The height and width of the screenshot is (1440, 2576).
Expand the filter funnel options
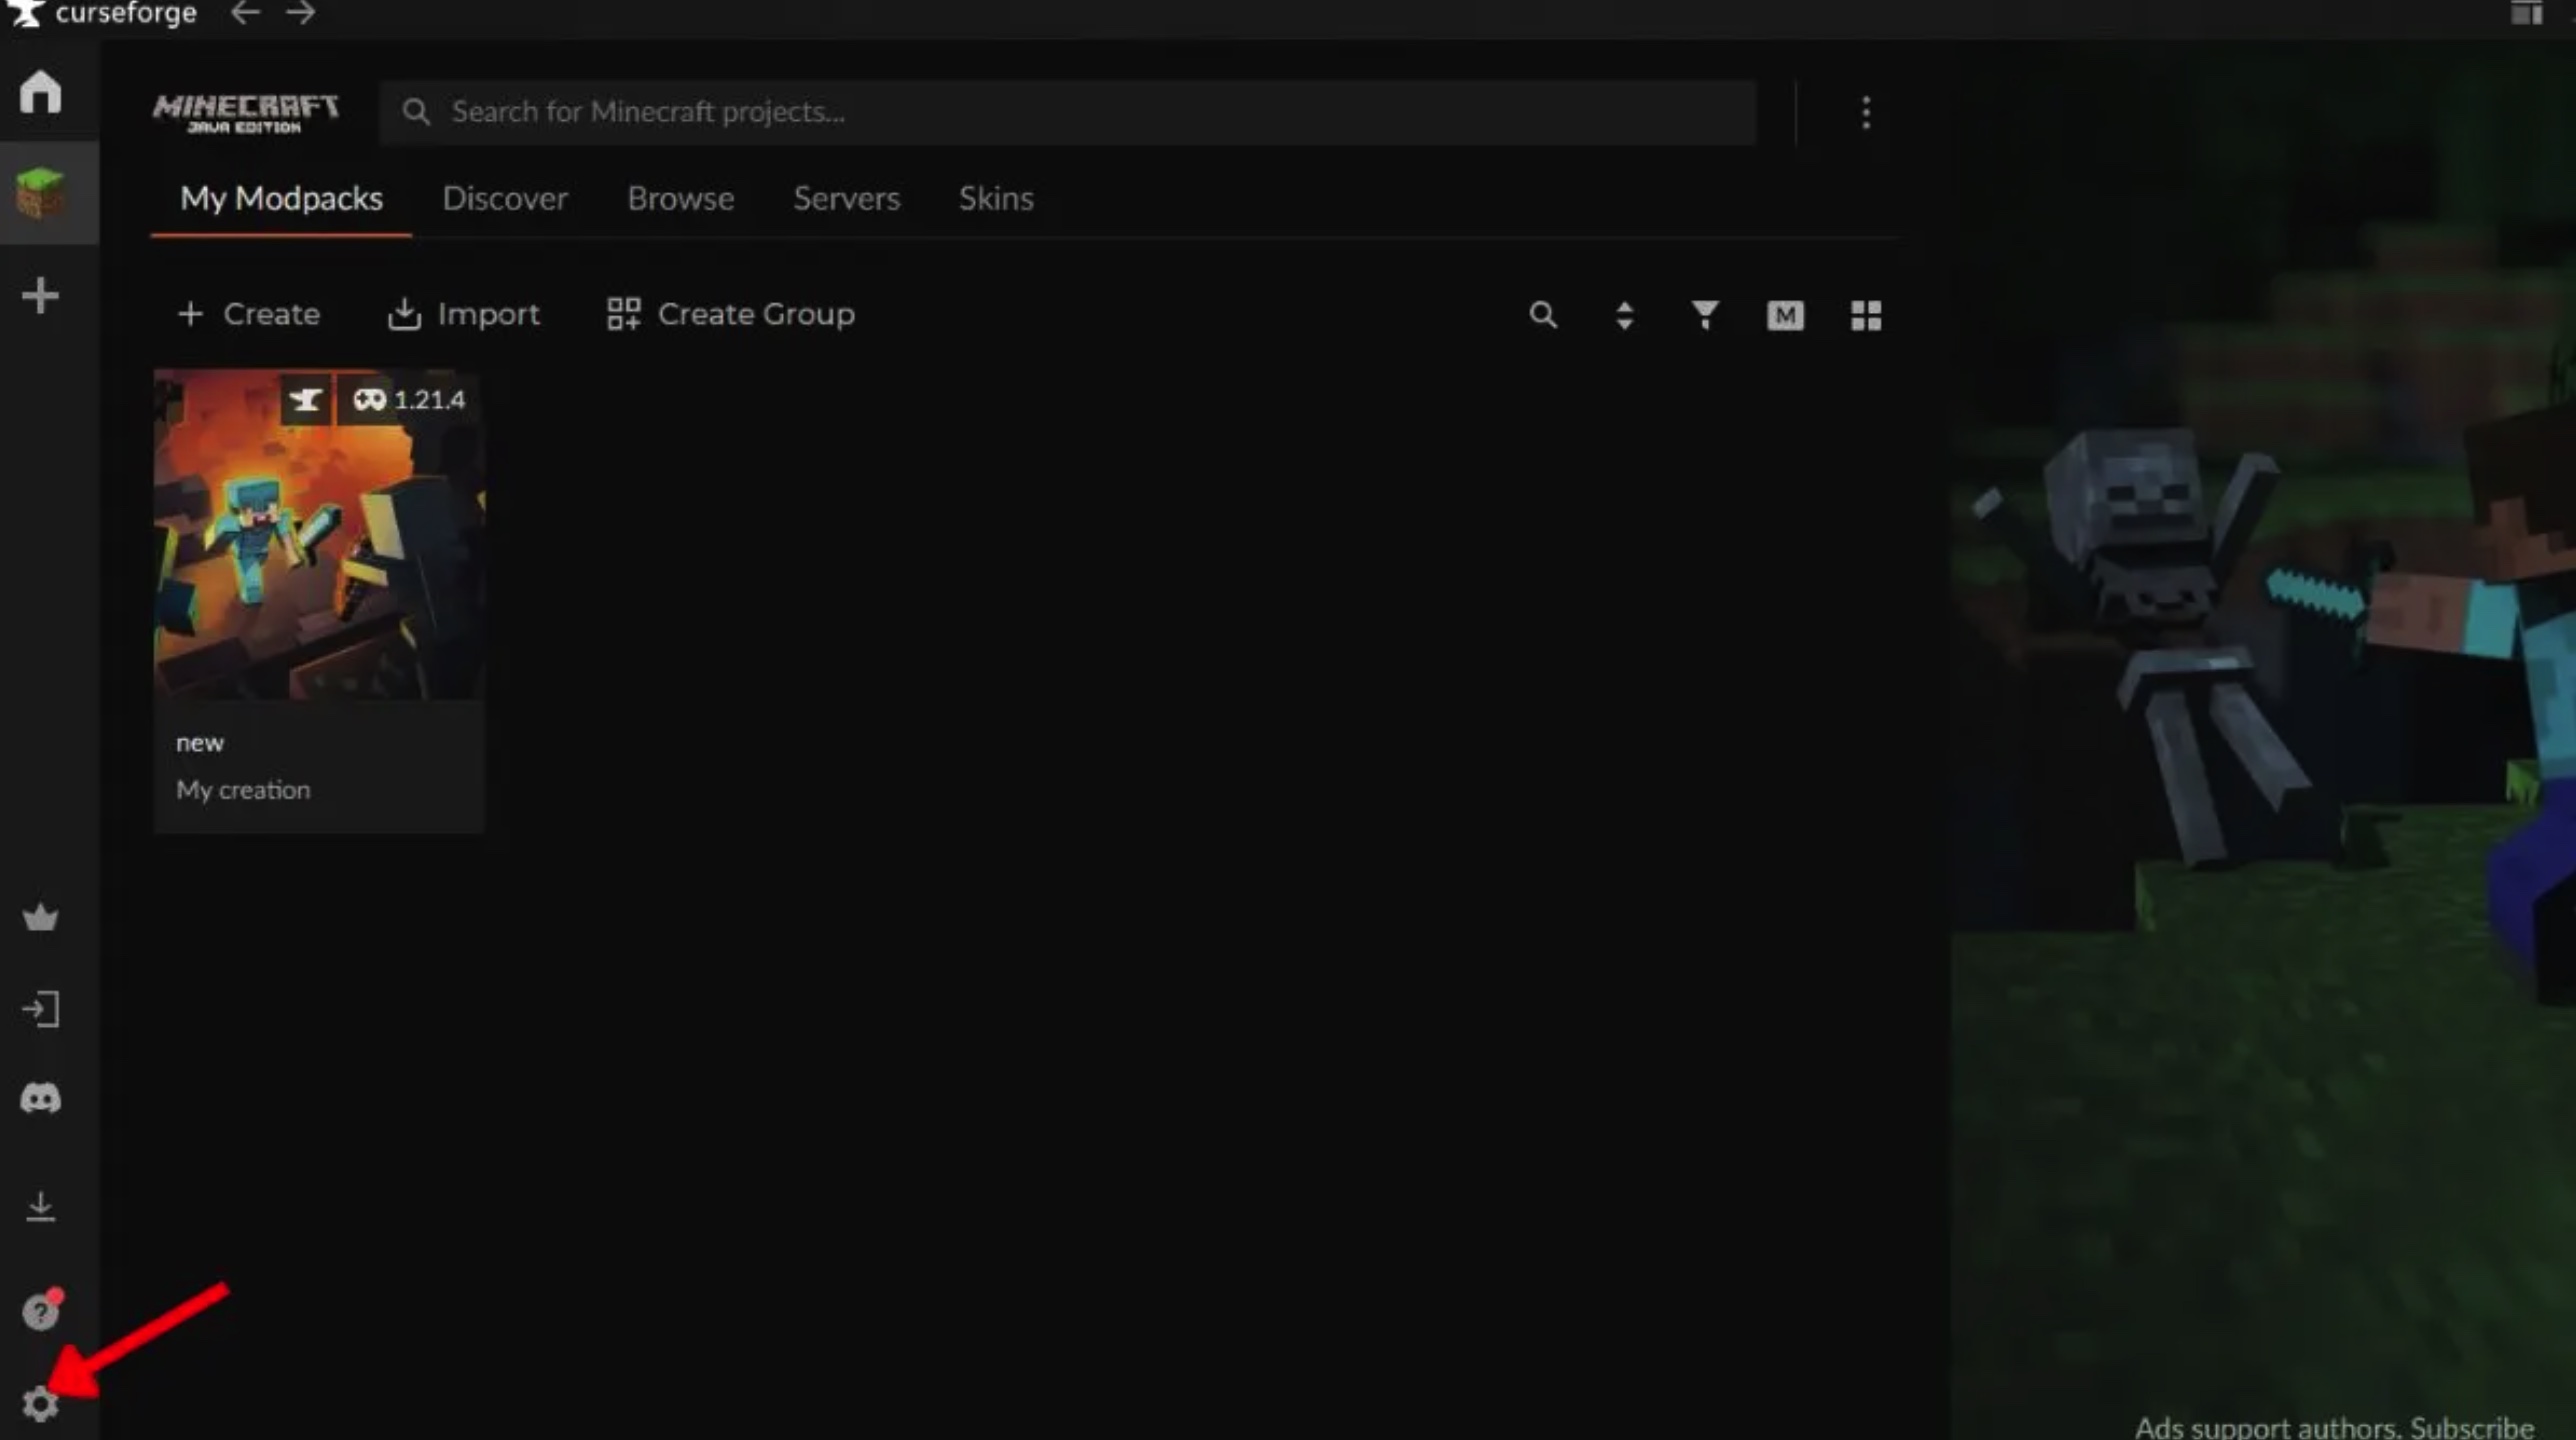(1705, 315)
